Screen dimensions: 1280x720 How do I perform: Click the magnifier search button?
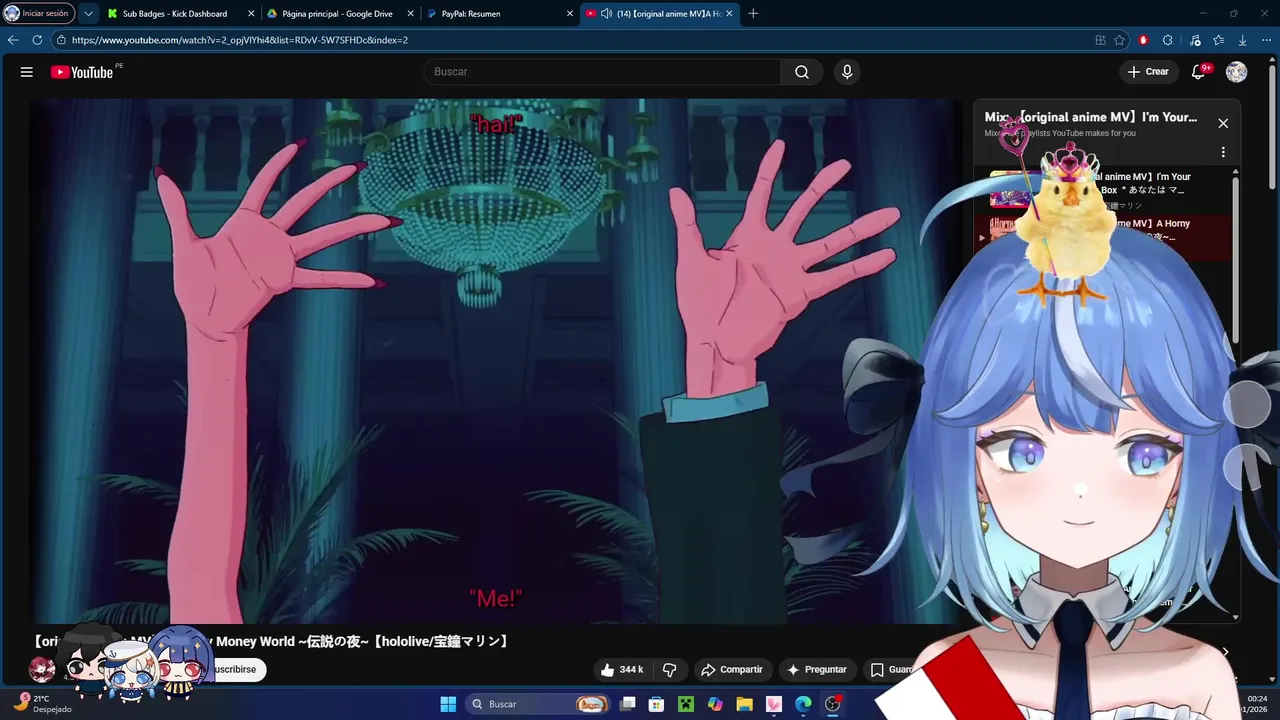pos(802,72)
